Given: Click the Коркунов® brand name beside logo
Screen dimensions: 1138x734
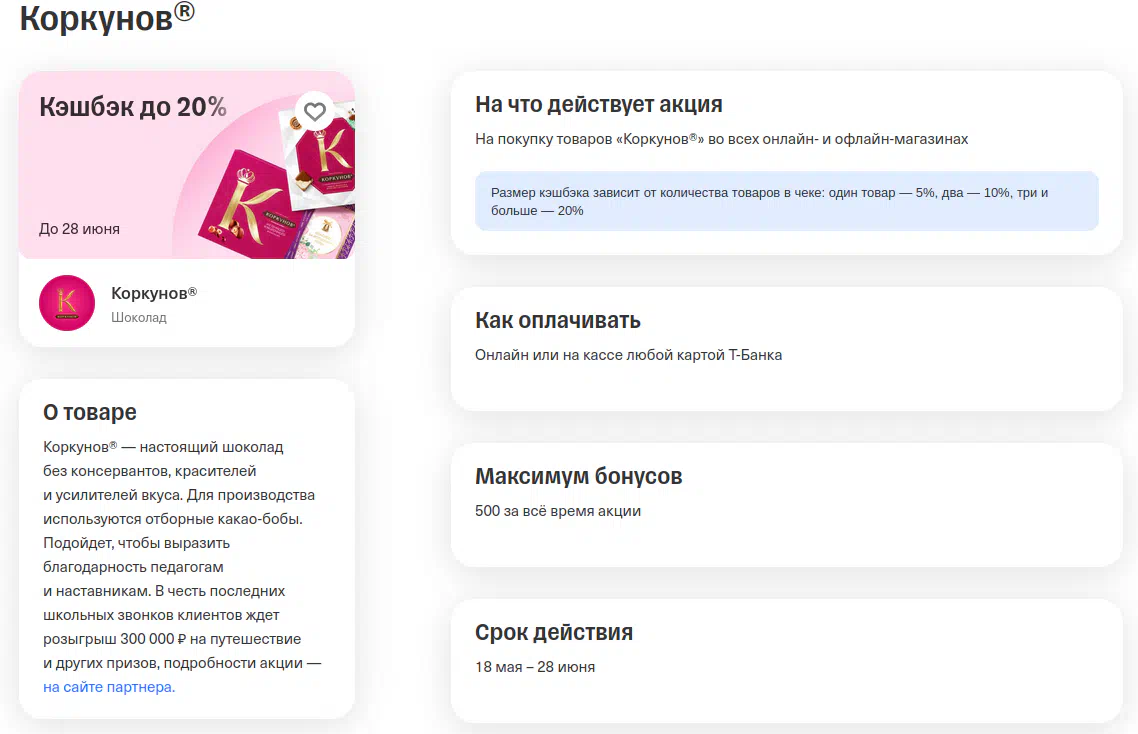Looking at the screenshot, I should coord(154,293).
